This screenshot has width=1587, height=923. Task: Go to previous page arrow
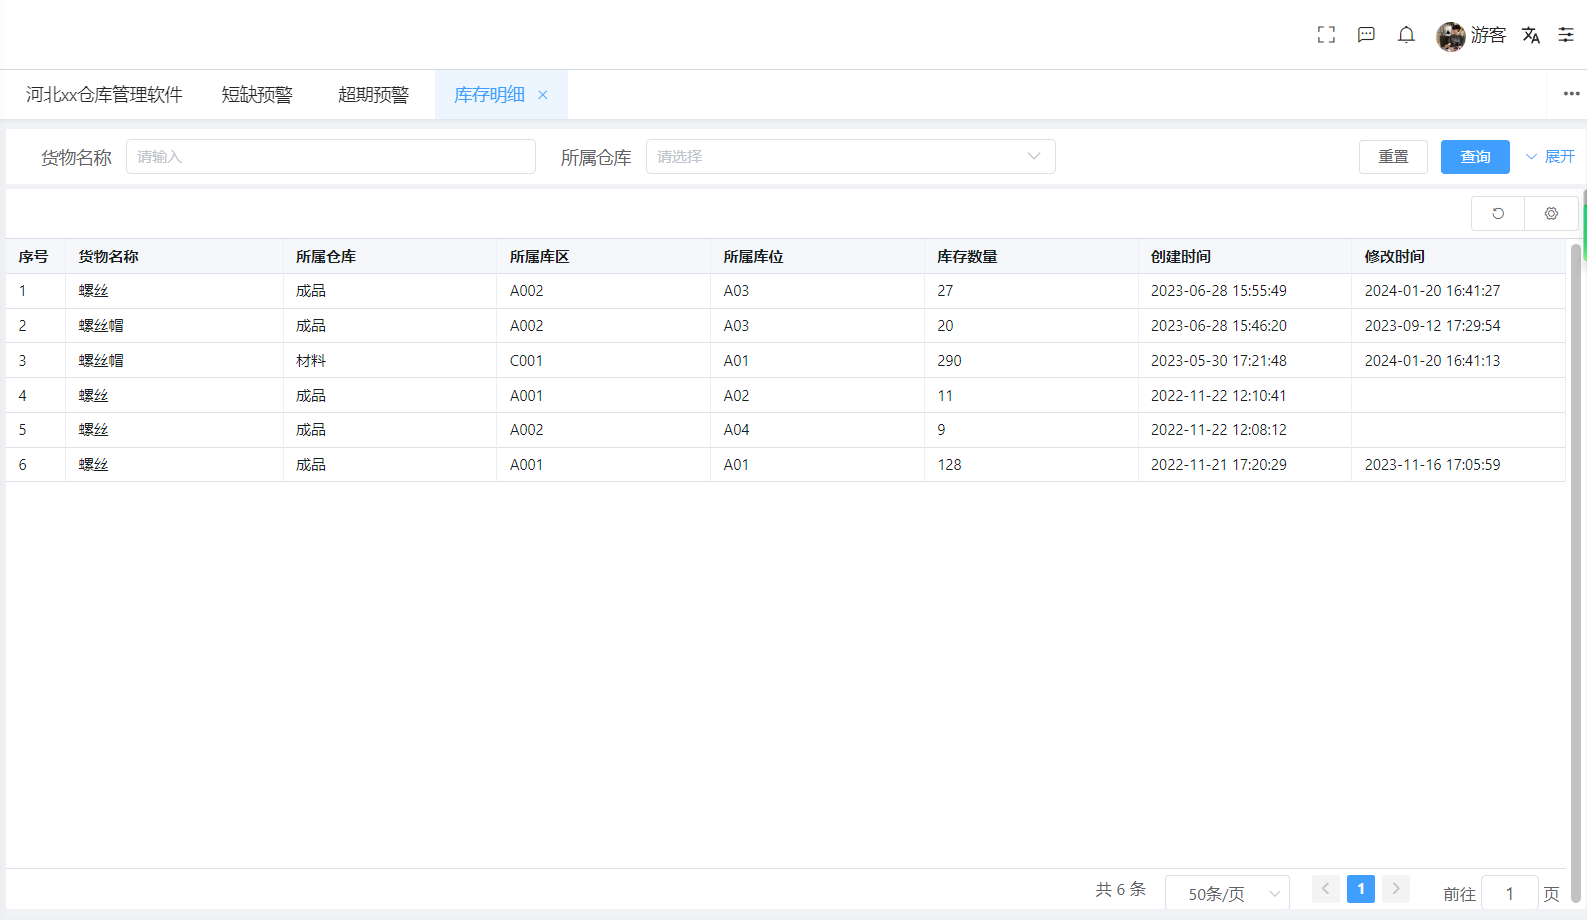click(x=1326, y=889)
